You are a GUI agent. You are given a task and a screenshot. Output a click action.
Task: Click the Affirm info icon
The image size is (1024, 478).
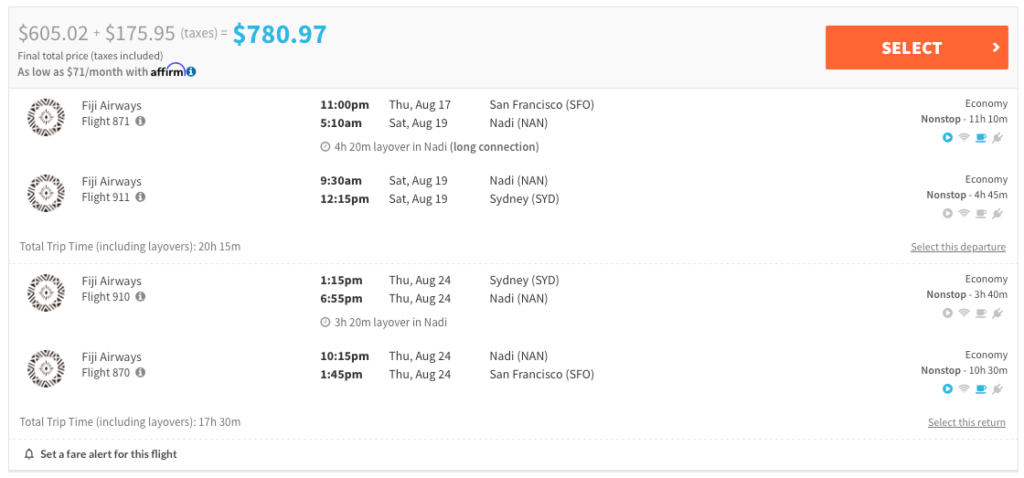pos(191,72)
